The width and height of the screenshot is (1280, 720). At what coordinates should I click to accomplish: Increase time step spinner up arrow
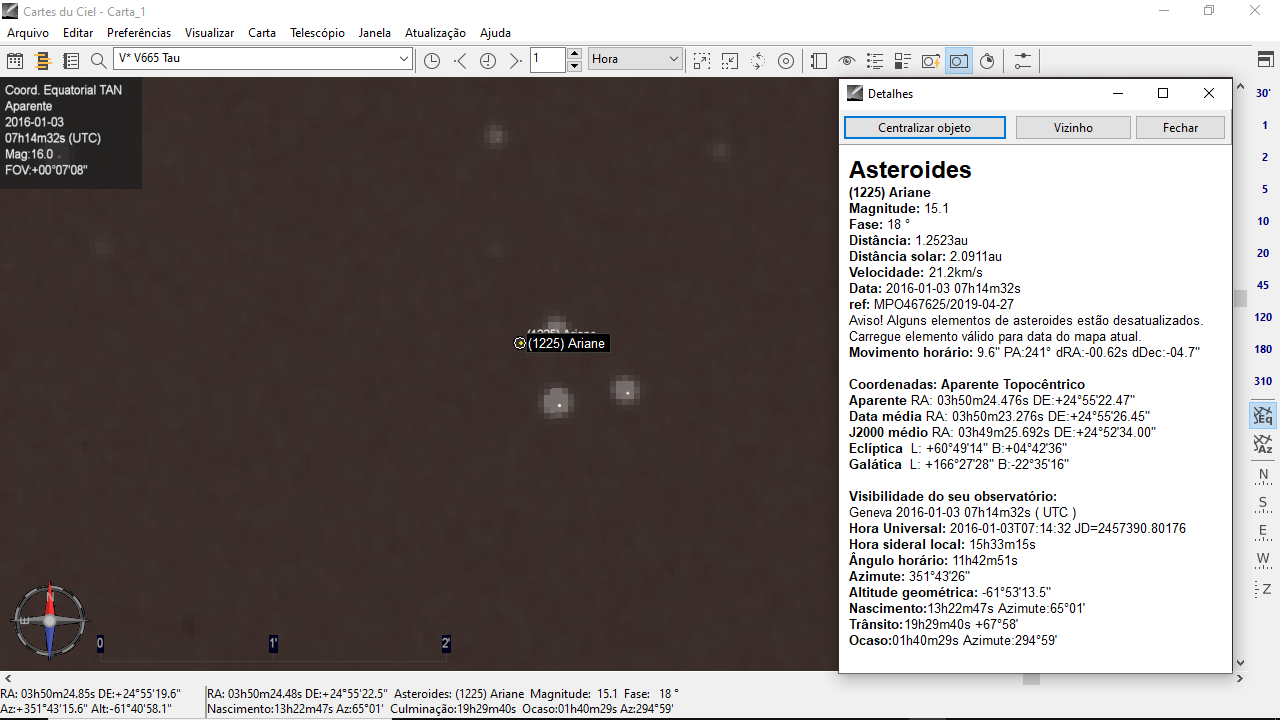574,54
